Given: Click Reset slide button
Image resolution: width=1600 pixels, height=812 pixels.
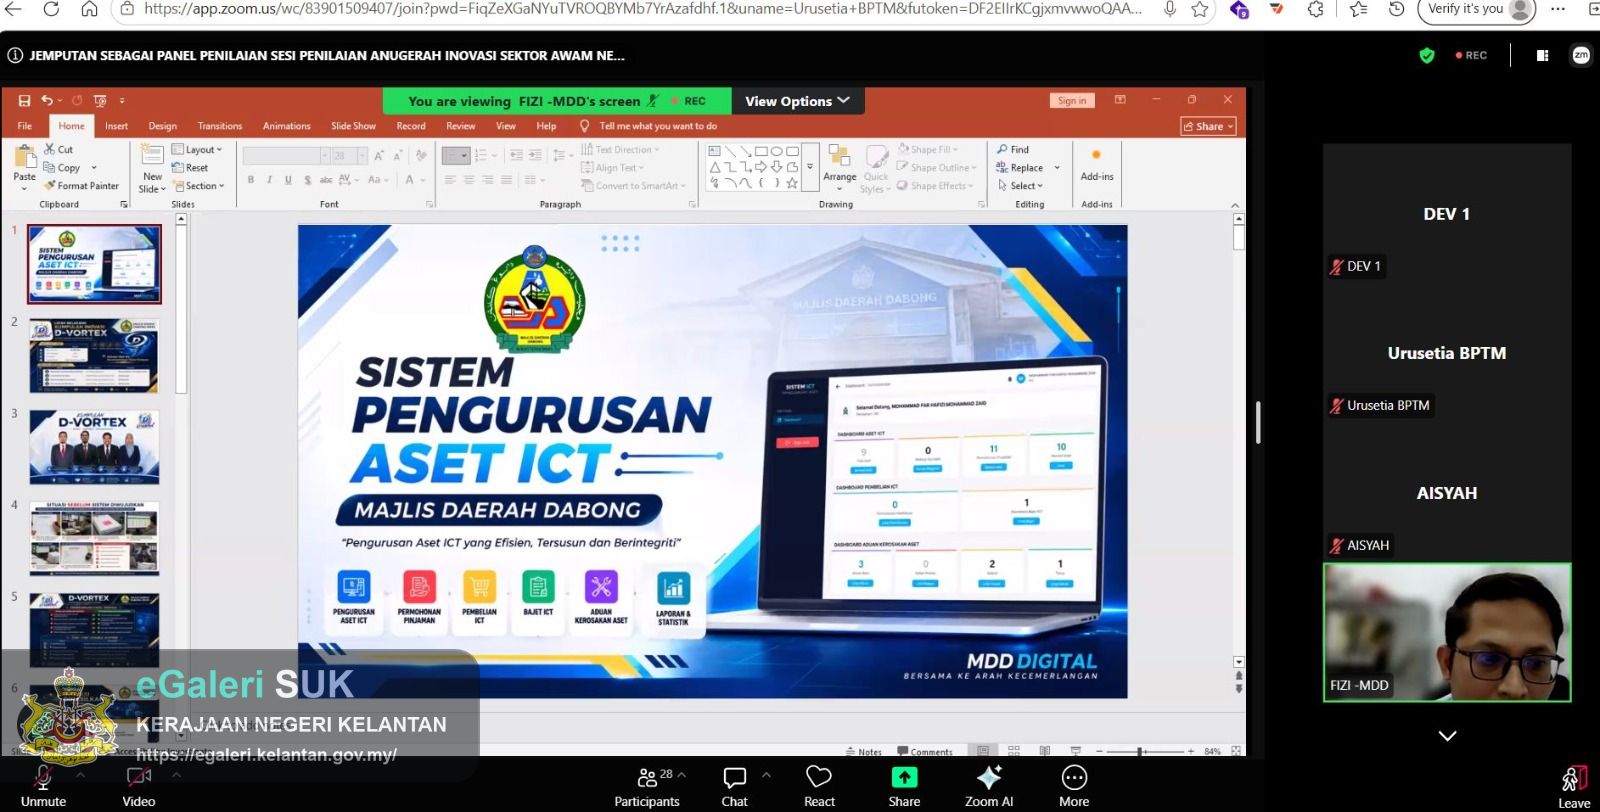Looking at the screenshot, I should pos(190,168).
